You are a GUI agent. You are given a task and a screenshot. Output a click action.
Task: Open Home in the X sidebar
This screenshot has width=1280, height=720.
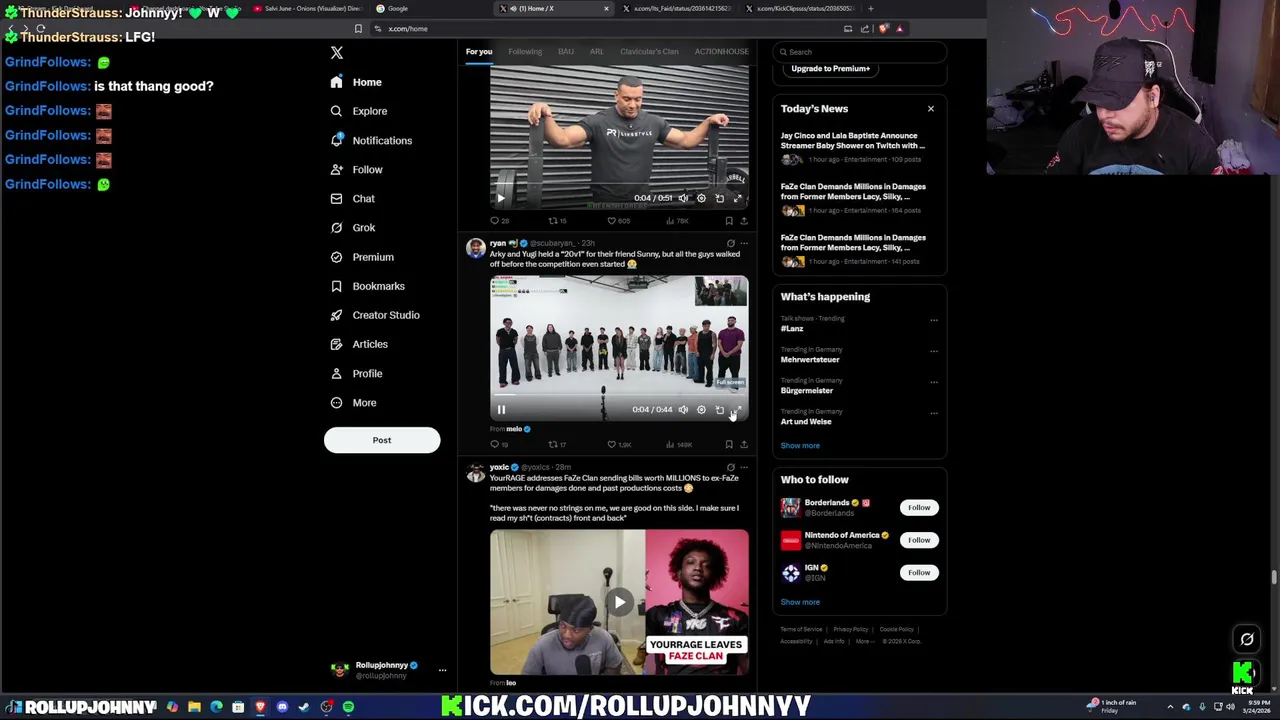pyautogui.click(x=356, y=82)
